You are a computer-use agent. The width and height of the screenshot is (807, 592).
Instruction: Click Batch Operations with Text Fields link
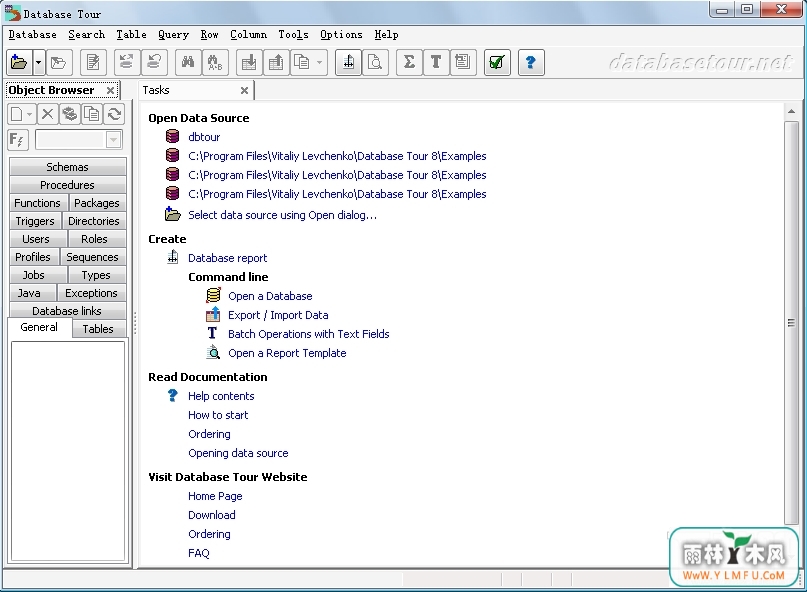pos(309,334)
